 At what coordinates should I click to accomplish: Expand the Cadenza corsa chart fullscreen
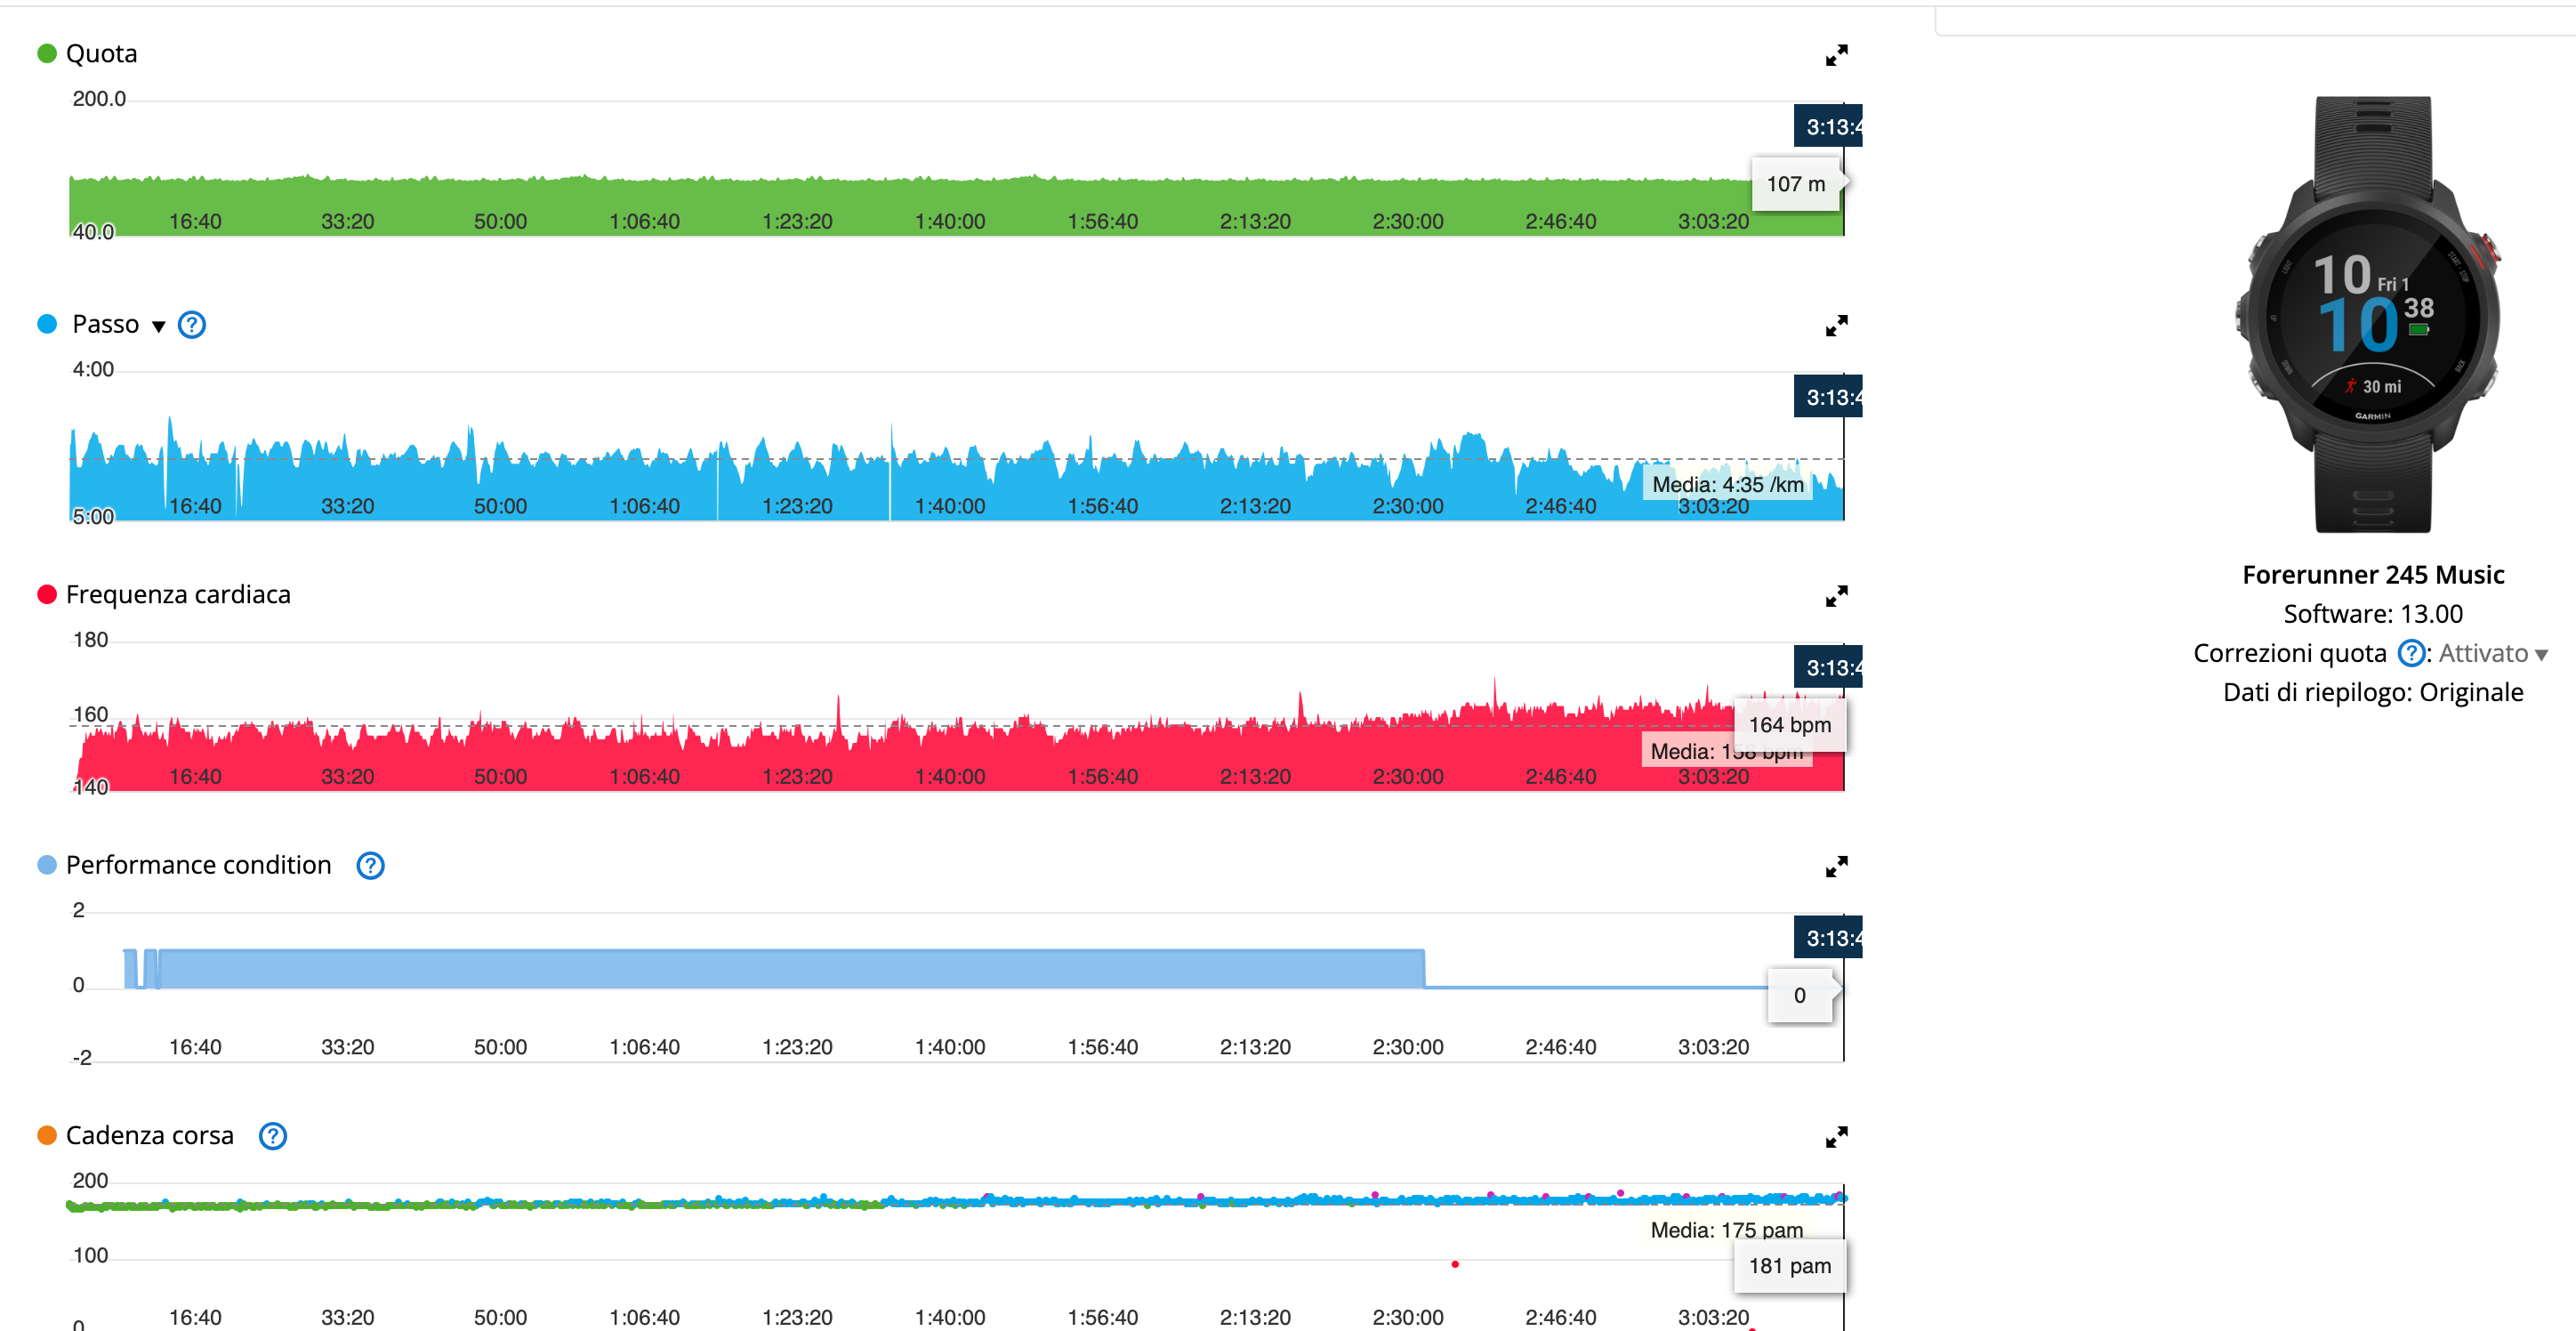click(1835, 1137)
